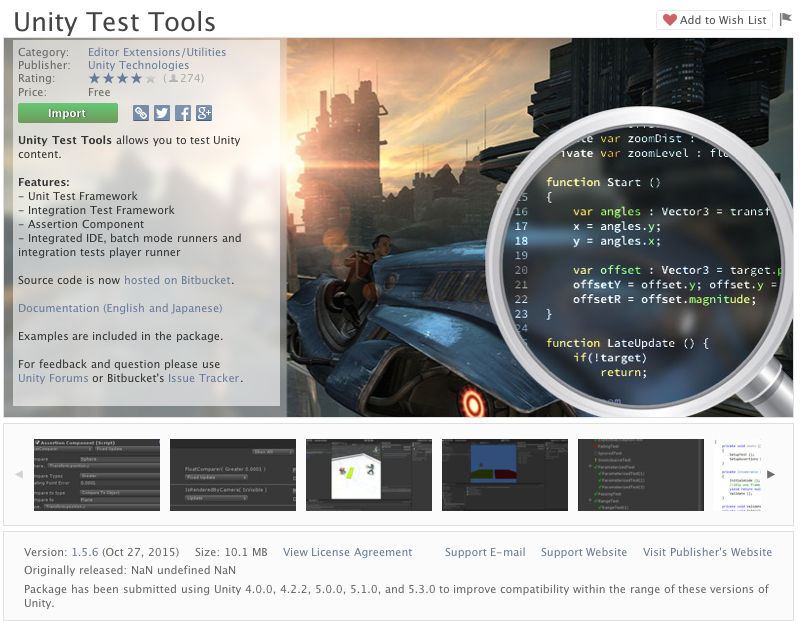Screen dimensions: 800x621
Task: Flag this asset with the flag icon
Action: [786, 19]
